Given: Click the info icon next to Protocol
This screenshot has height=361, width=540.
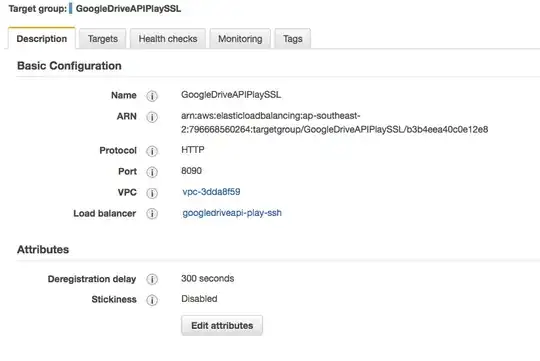Looking at the screenshot, I should (x=152, y=151).
